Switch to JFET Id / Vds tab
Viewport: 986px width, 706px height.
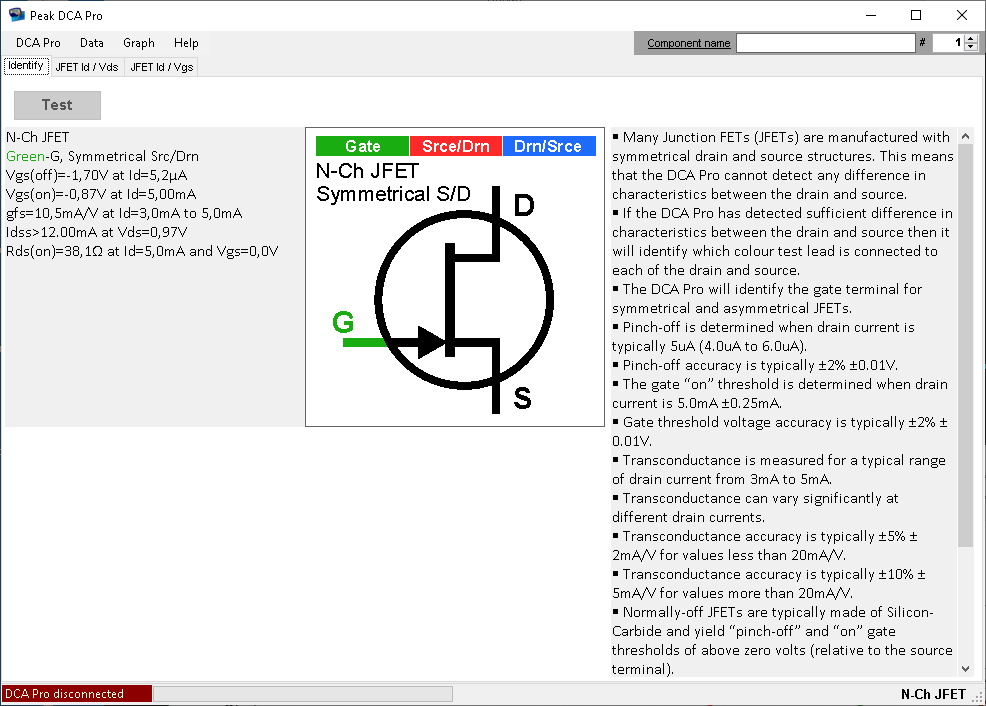click(87, 67)
